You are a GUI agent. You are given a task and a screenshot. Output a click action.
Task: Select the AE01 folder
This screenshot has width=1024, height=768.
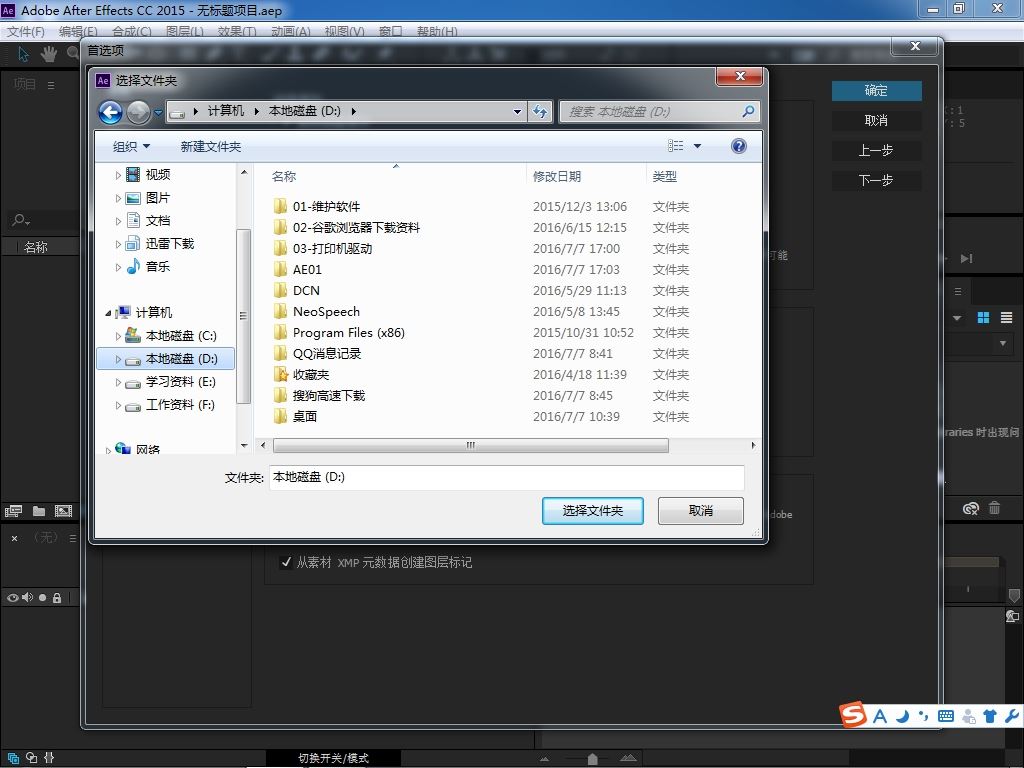click(307, 269)
